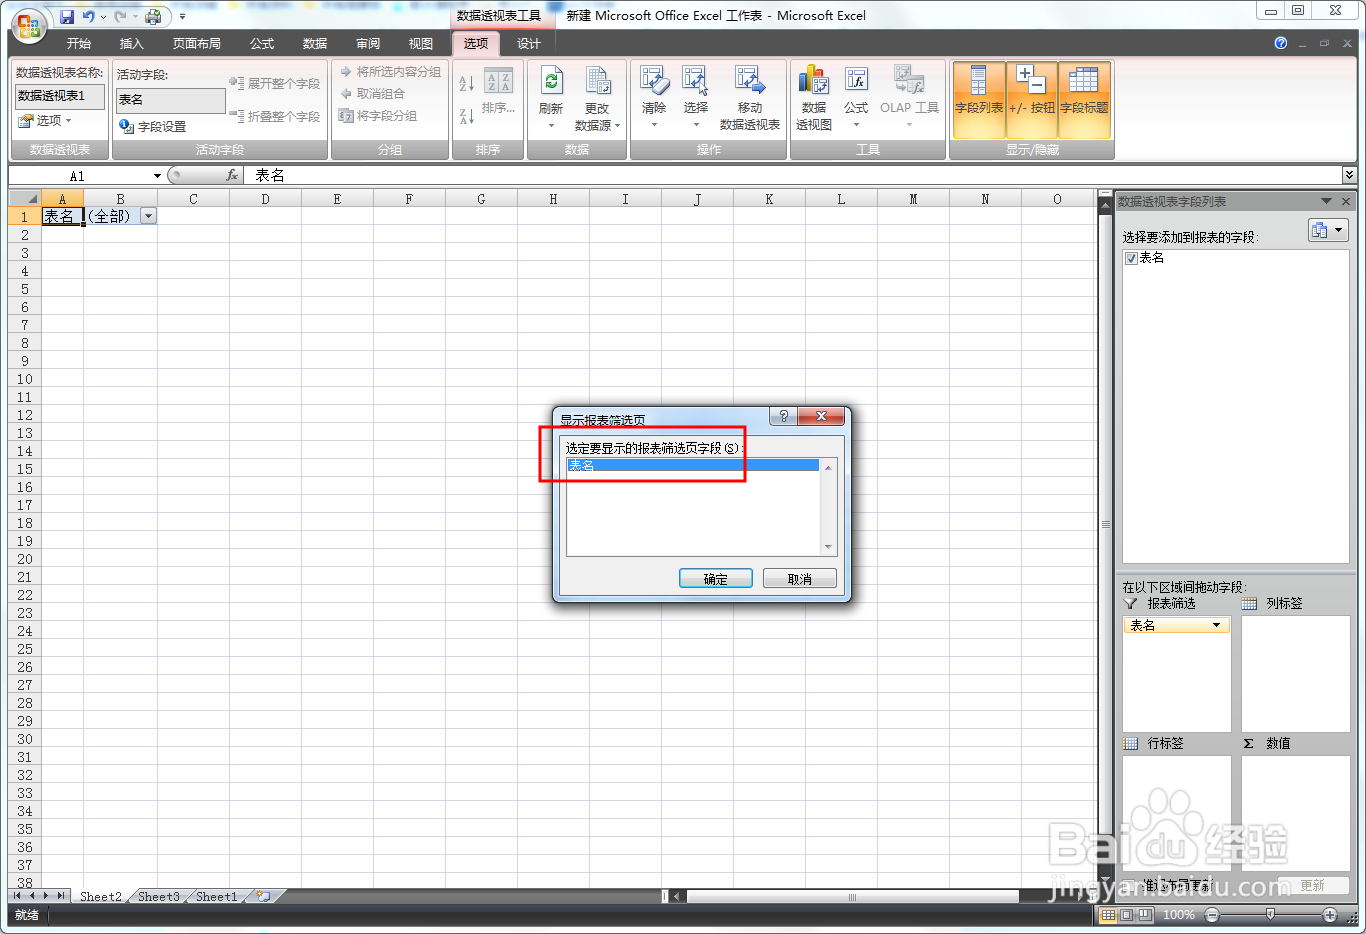Image resolution: width=1366 pixels, height=934 pixels.
Task: Switch to the 数据 ribbon tab
Action: (x=315, y=44)
